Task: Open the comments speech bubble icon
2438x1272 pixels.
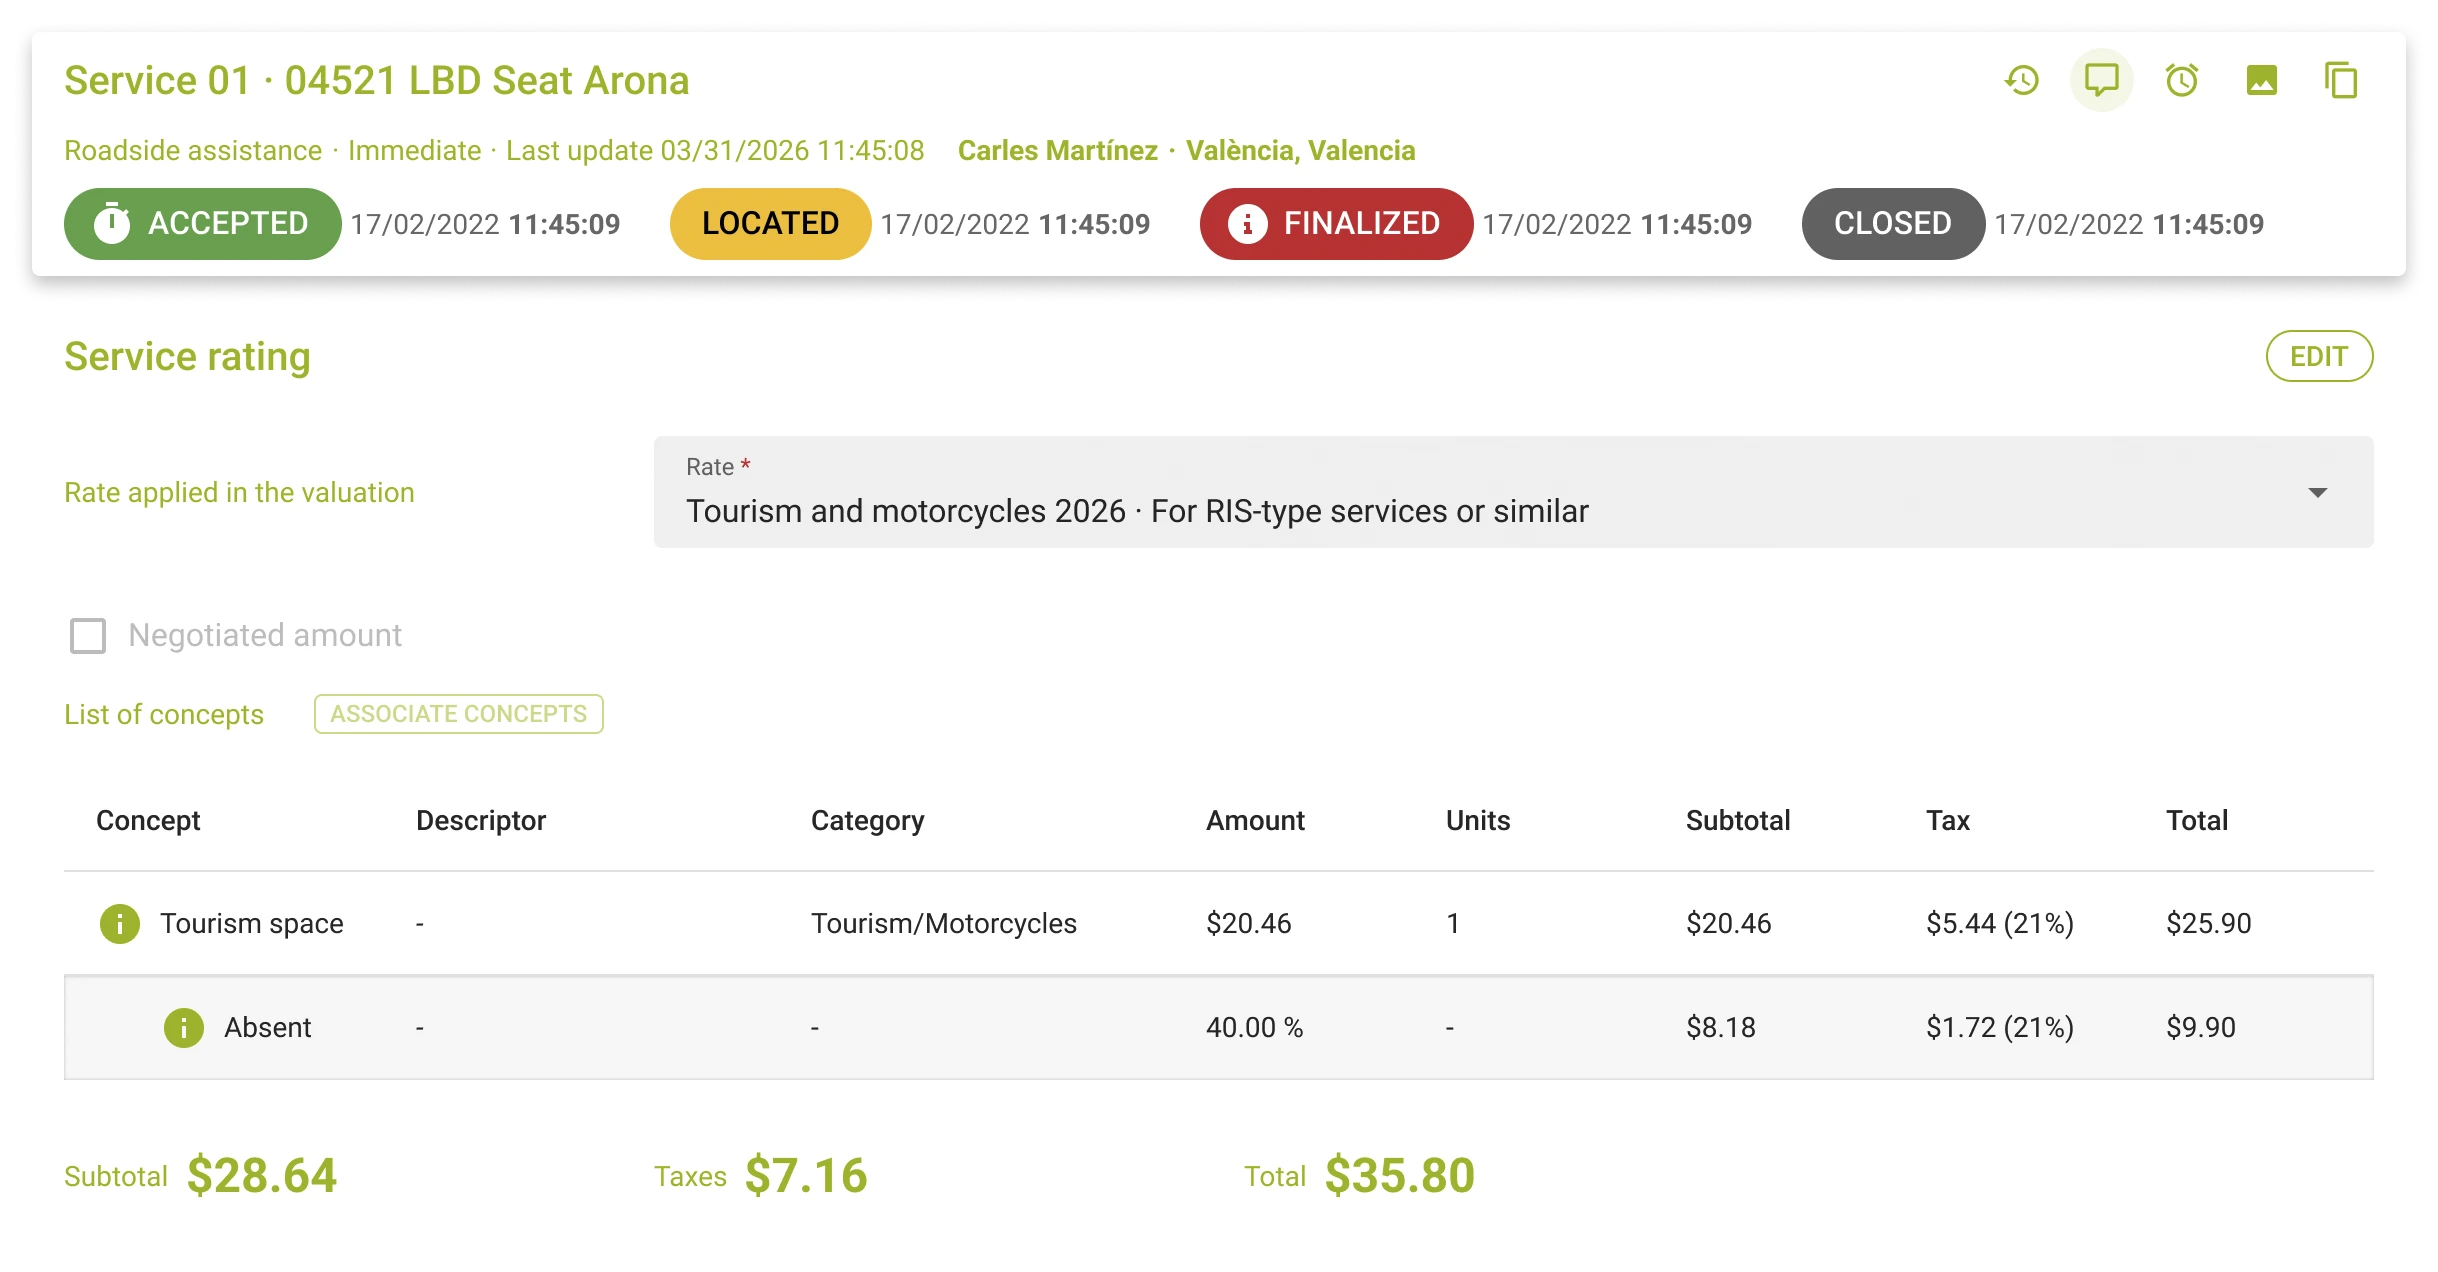Action: (2100, 80)
